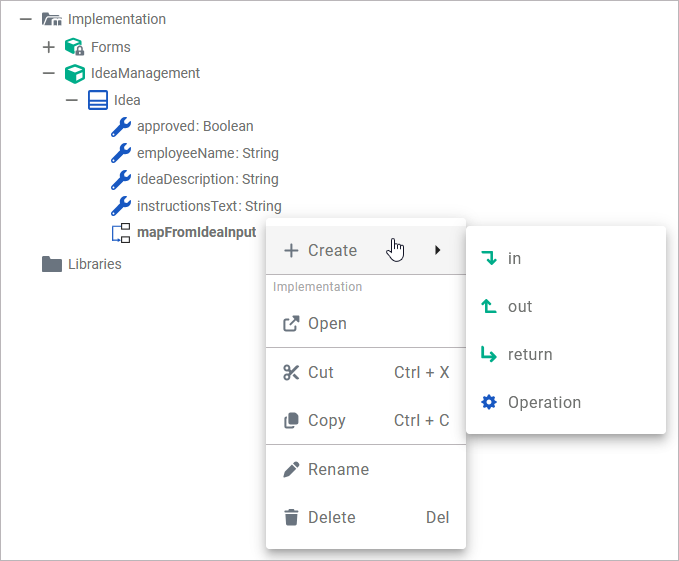Click the Libraries folder icon
The height and width of the screenshot is (561, 679).
tap(52, 264)
